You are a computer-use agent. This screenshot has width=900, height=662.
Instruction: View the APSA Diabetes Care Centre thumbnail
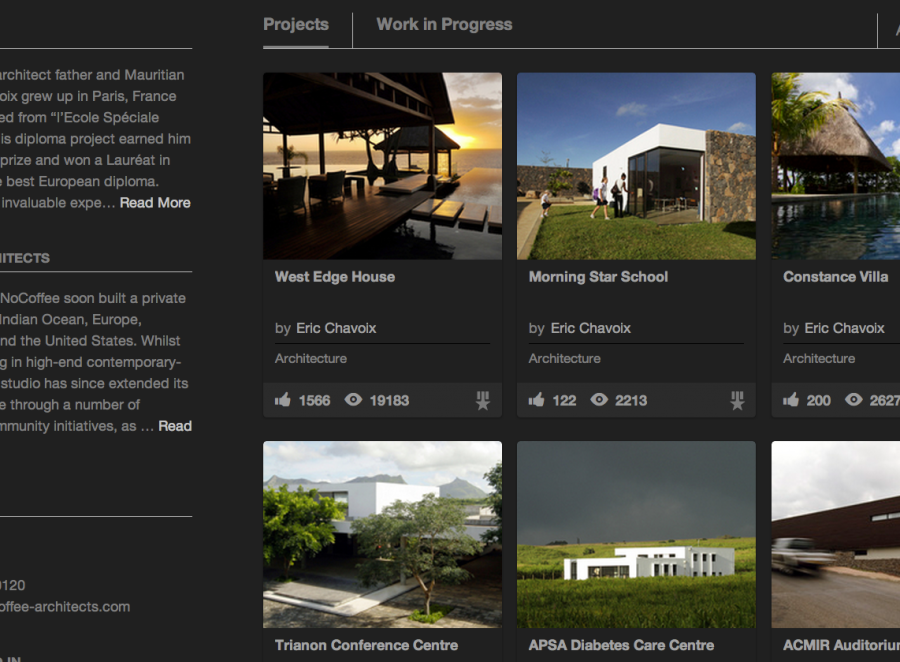(636, 535)
